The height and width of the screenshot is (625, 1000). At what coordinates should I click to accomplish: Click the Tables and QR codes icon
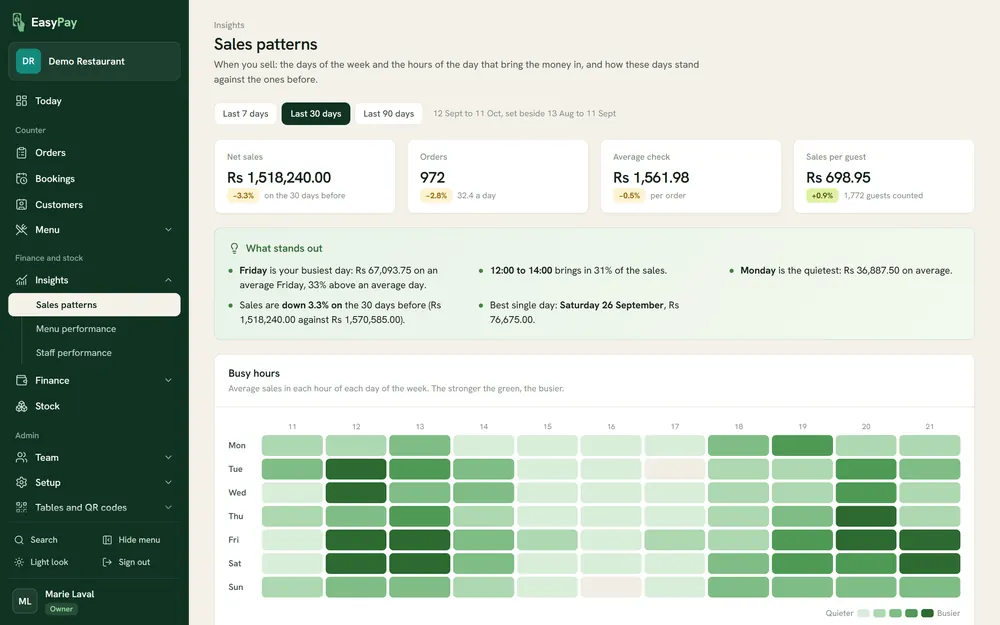22,507
